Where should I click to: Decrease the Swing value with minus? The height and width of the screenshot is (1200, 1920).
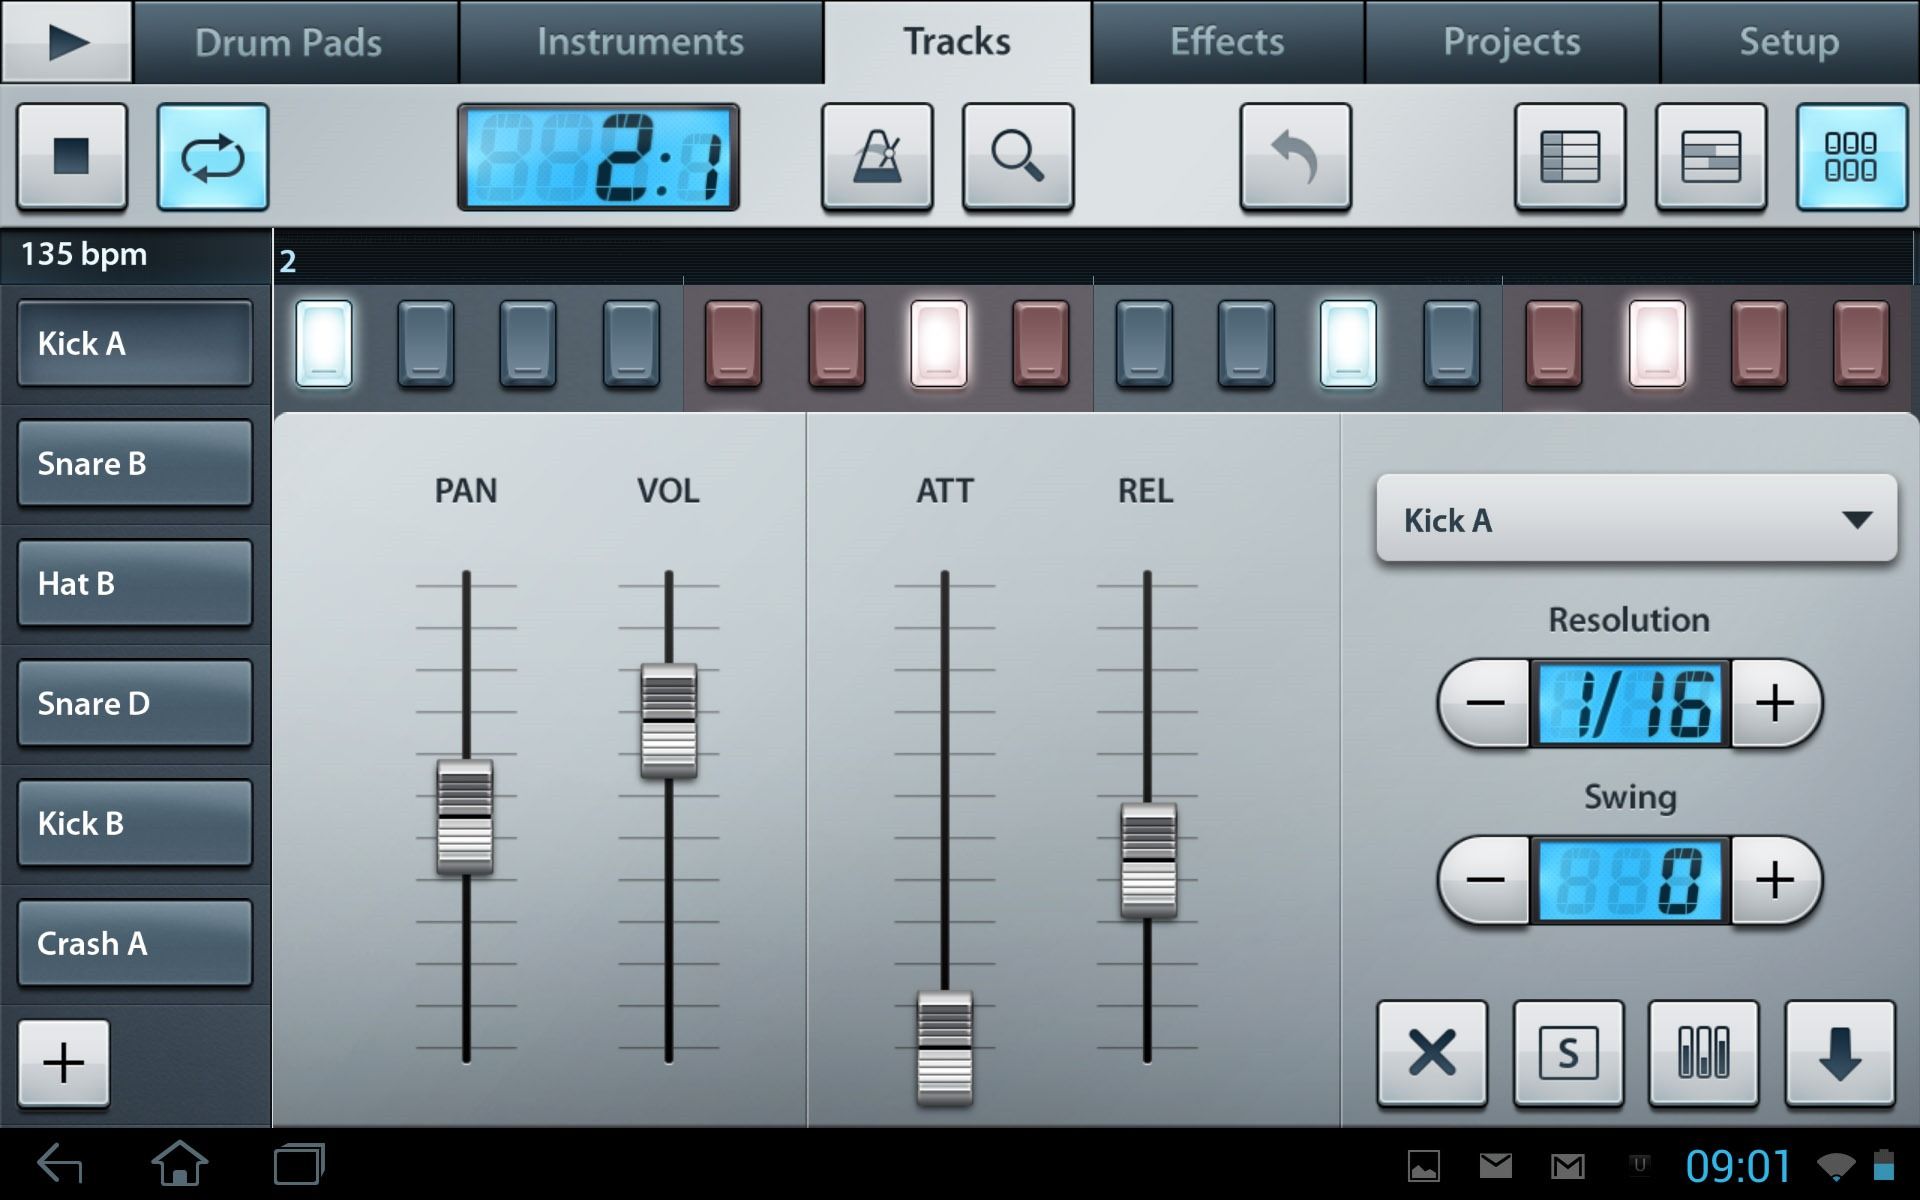click(1485, 880)
